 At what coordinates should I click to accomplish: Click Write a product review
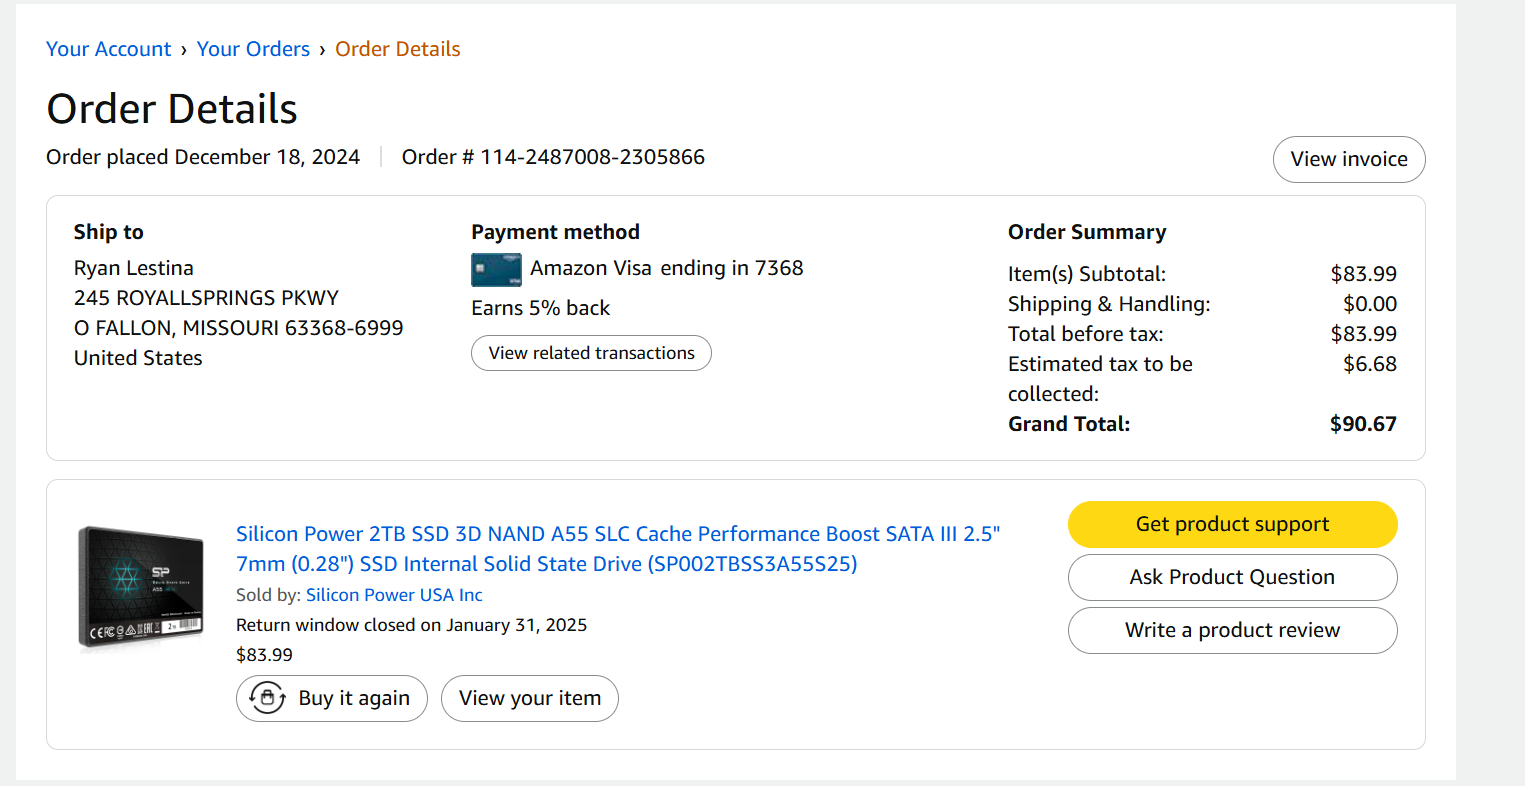pos(1232,630)
